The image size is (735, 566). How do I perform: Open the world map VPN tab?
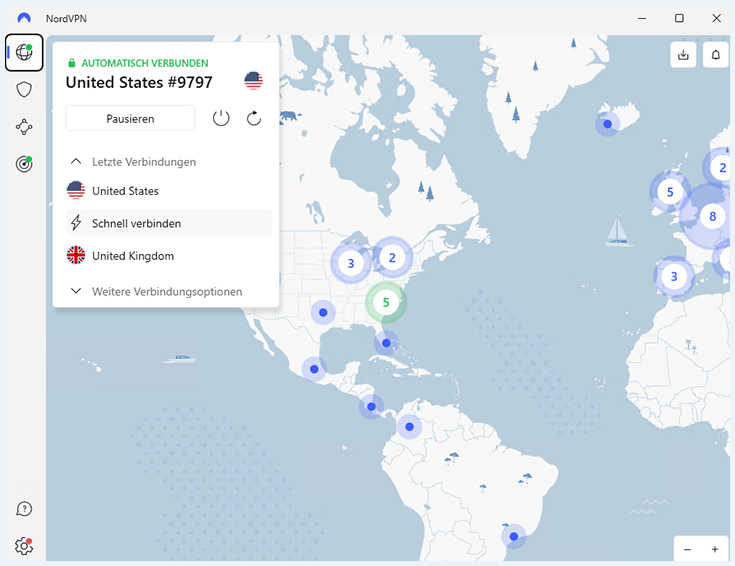click(x=24, y=52)
